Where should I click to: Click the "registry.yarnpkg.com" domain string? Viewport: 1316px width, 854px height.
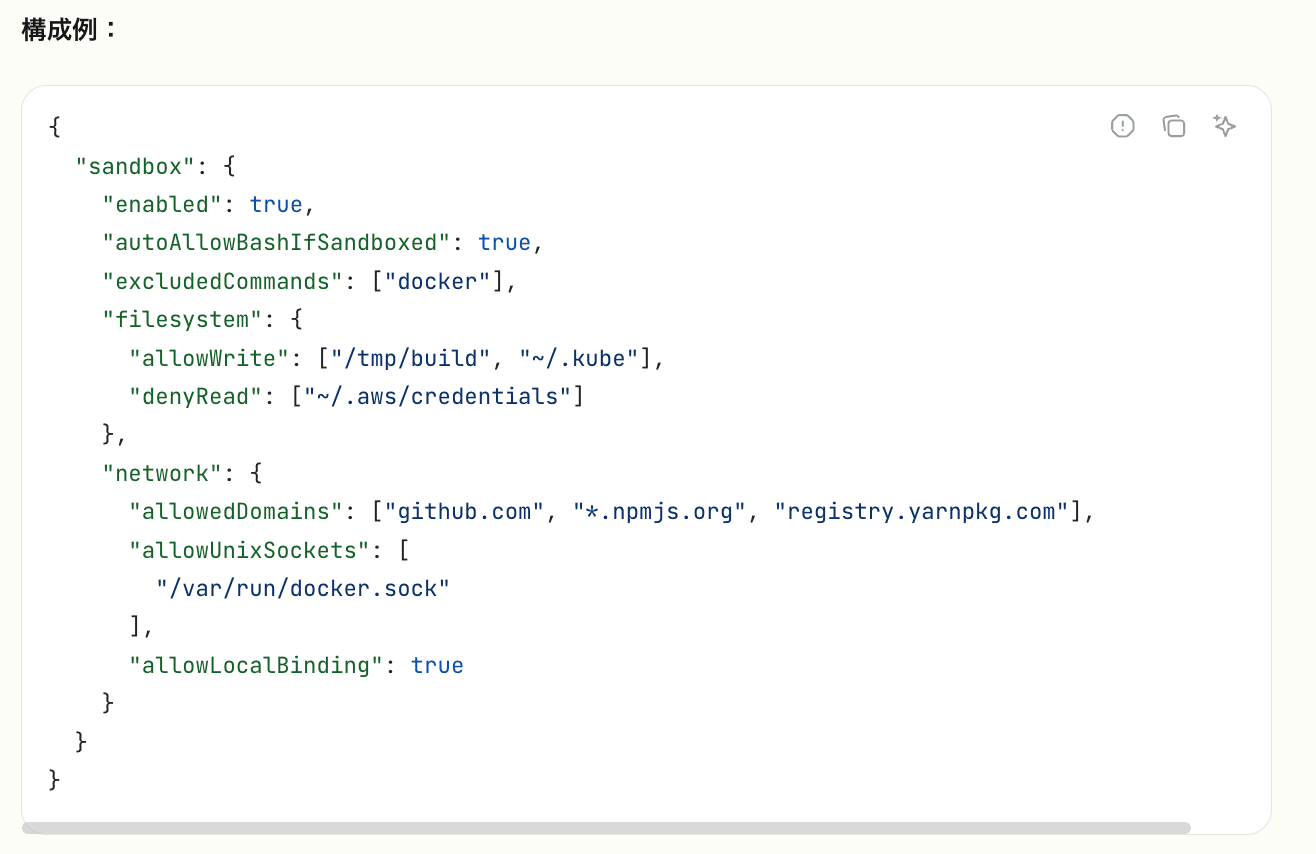[921, 512]
